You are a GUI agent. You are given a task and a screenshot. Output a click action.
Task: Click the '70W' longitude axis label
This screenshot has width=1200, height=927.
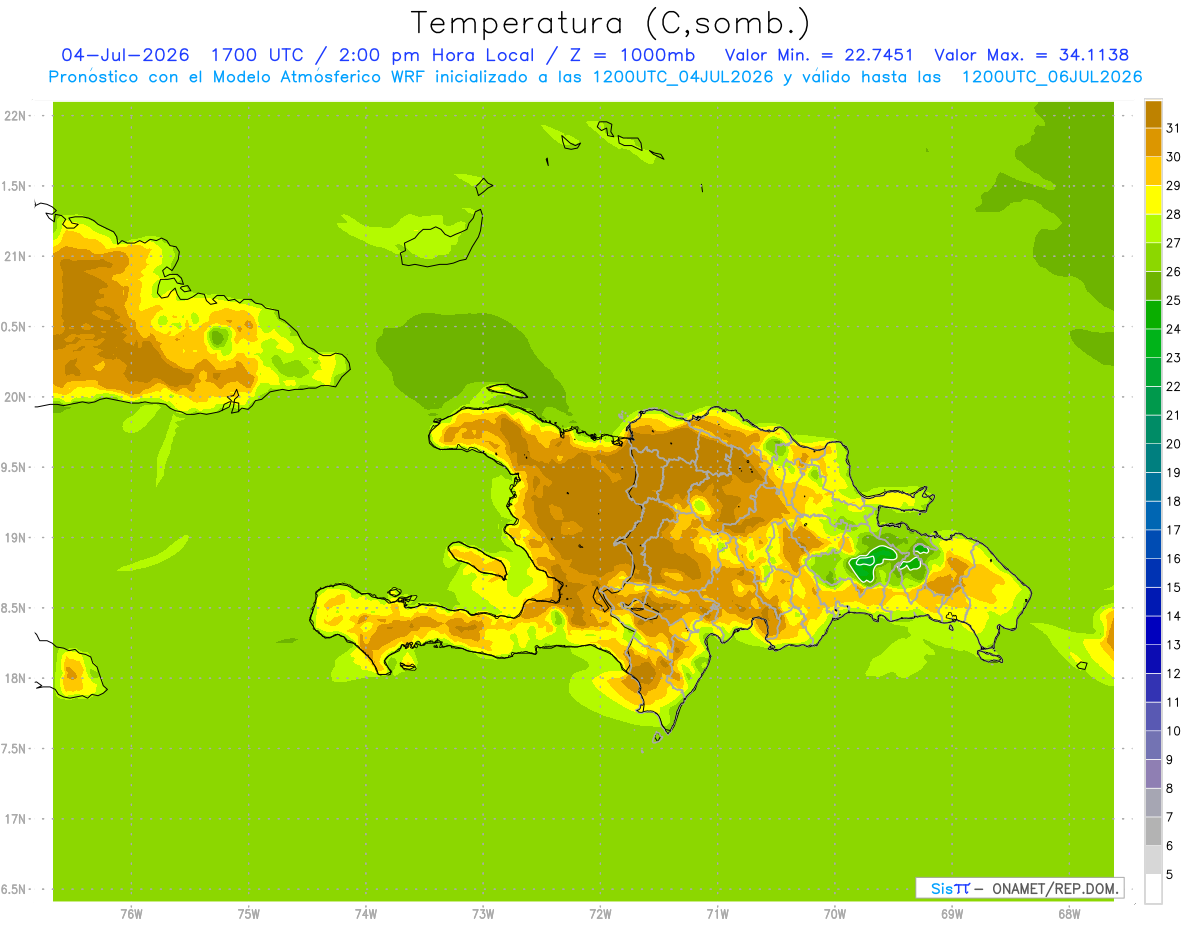click(x=835, y=914)
